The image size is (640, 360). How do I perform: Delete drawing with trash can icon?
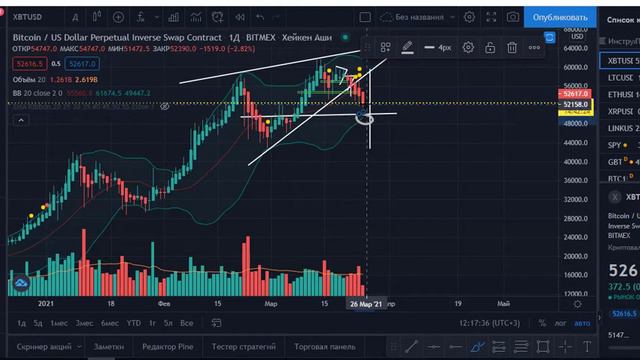(512, 48)
